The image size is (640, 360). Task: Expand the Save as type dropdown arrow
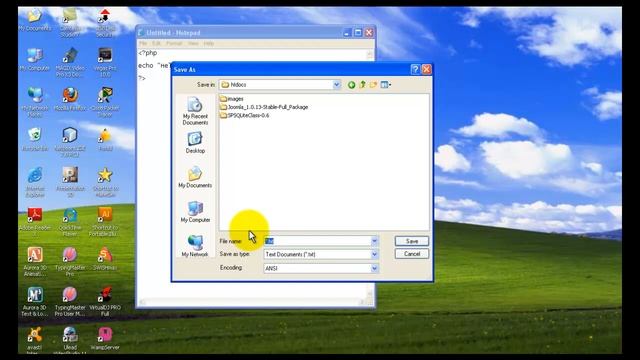click(374, 254)
